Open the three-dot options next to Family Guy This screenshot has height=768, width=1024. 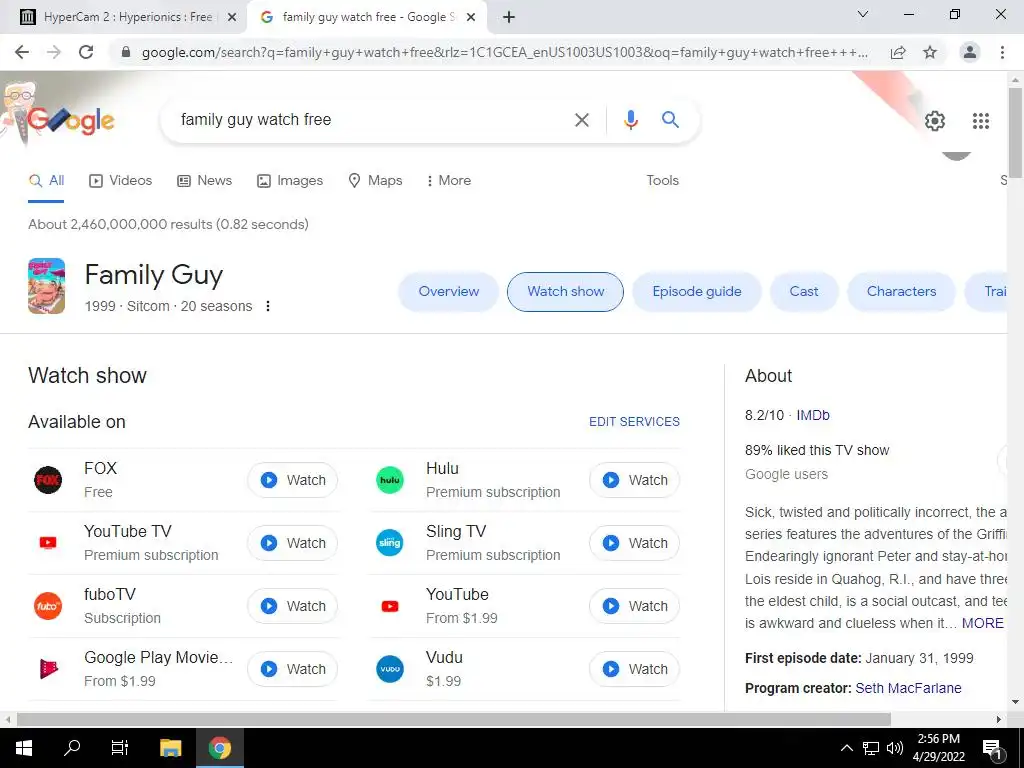[268, 306]
